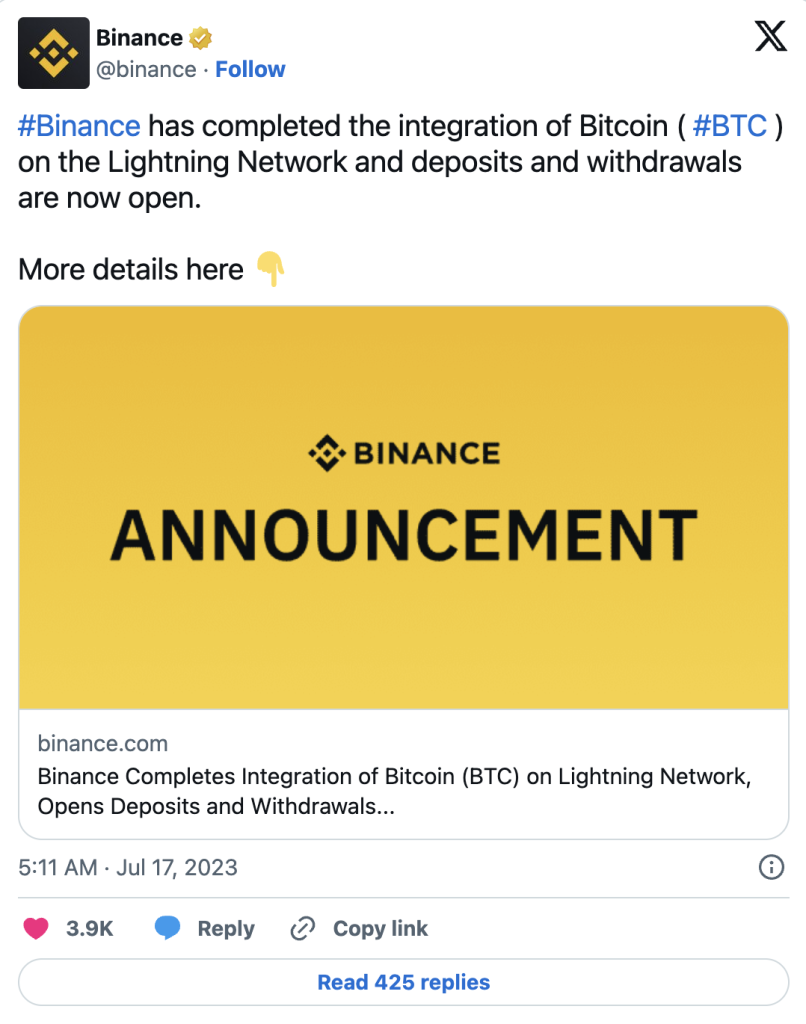Click the Binance logo in announcement card

click(404, 454)
